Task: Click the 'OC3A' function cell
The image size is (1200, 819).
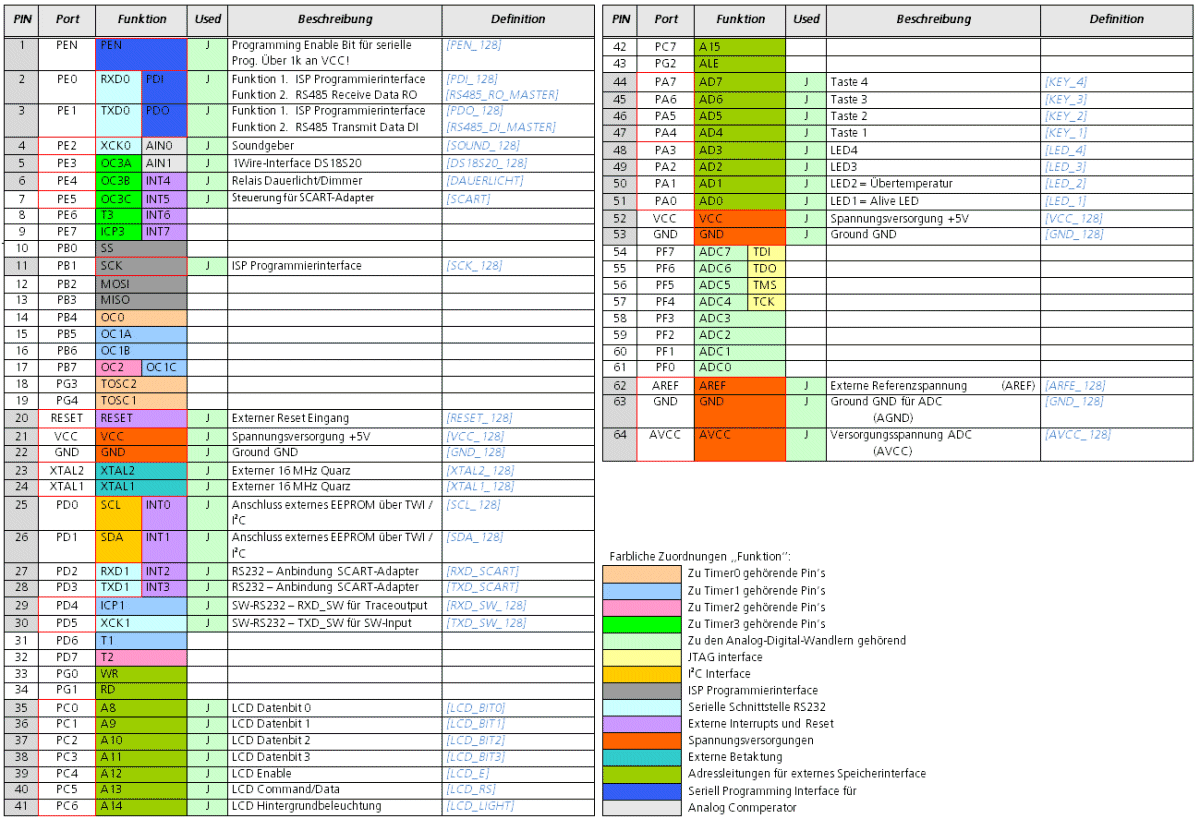Action: (x=118, y=163)
